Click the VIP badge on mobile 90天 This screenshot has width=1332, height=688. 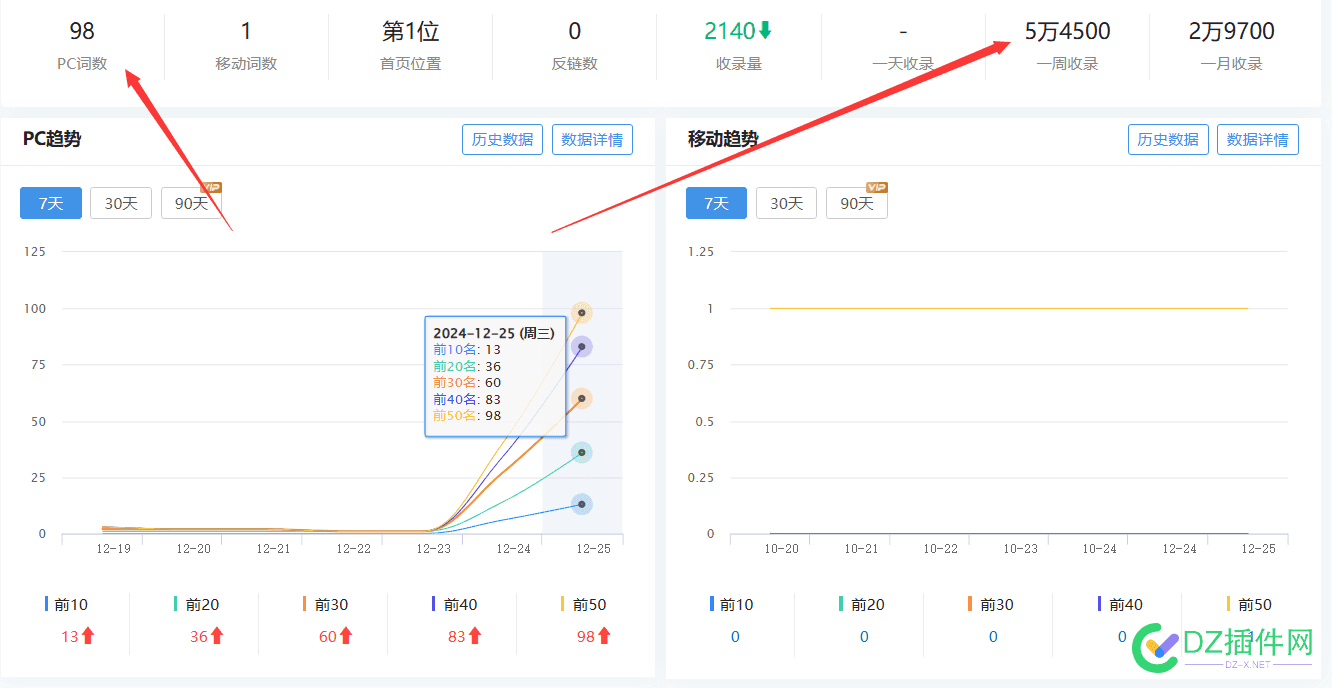[x=877, y=187]
